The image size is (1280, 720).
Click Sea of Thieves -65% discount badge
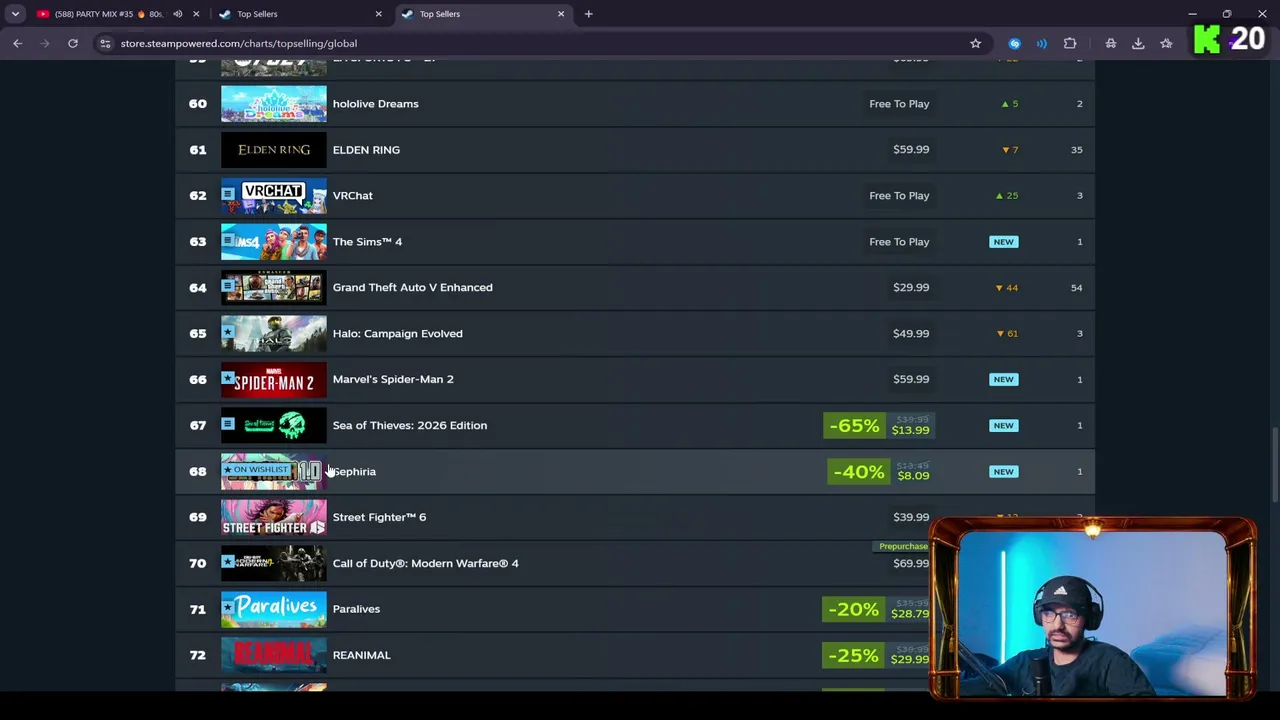(x=854, y=426)
